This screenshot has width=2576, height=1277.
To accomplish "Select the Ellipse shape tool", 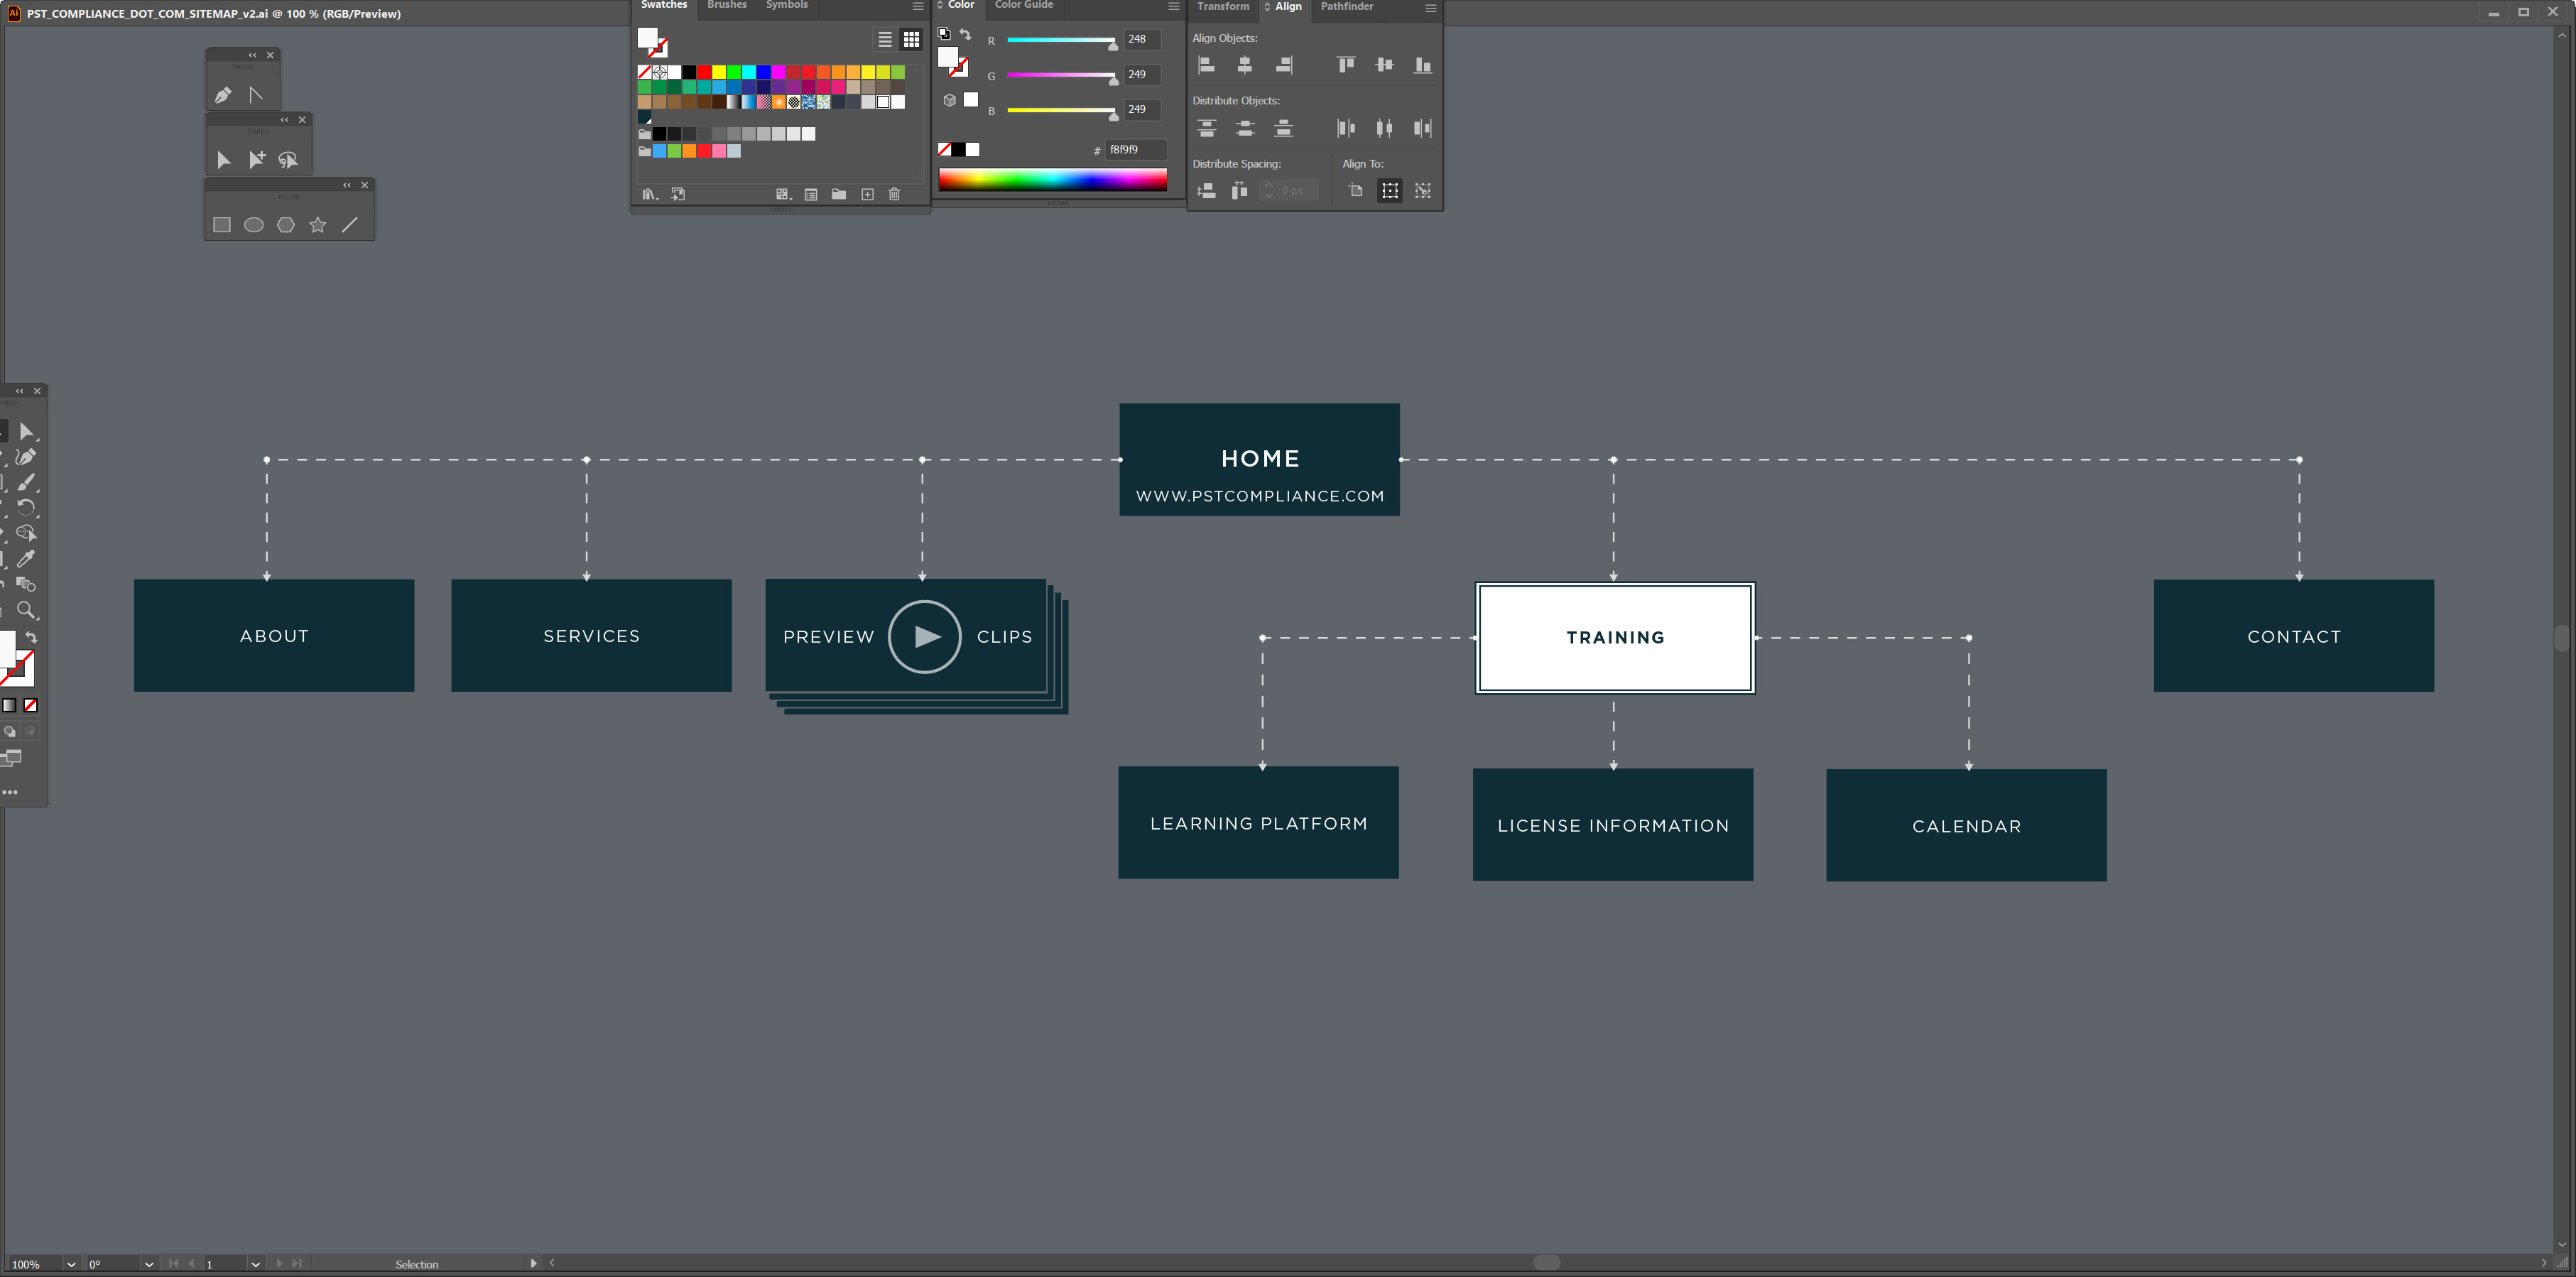I will tap(254, 225).
